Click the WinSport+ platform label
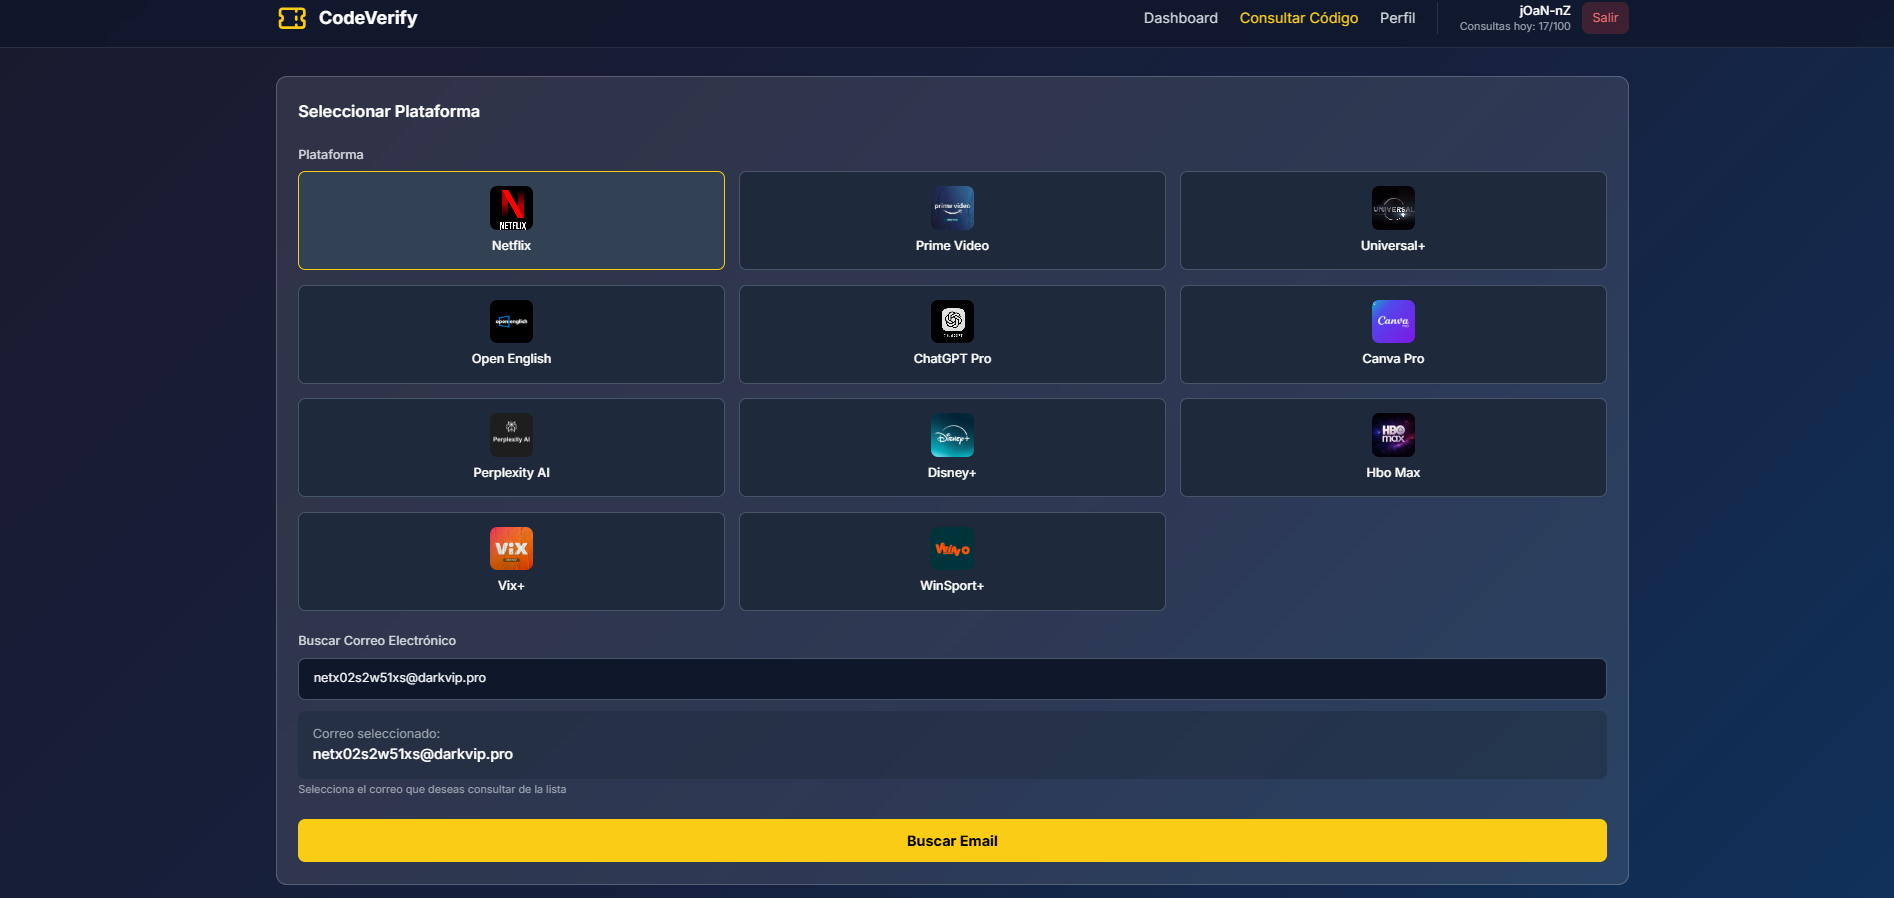 click(952, 586)
